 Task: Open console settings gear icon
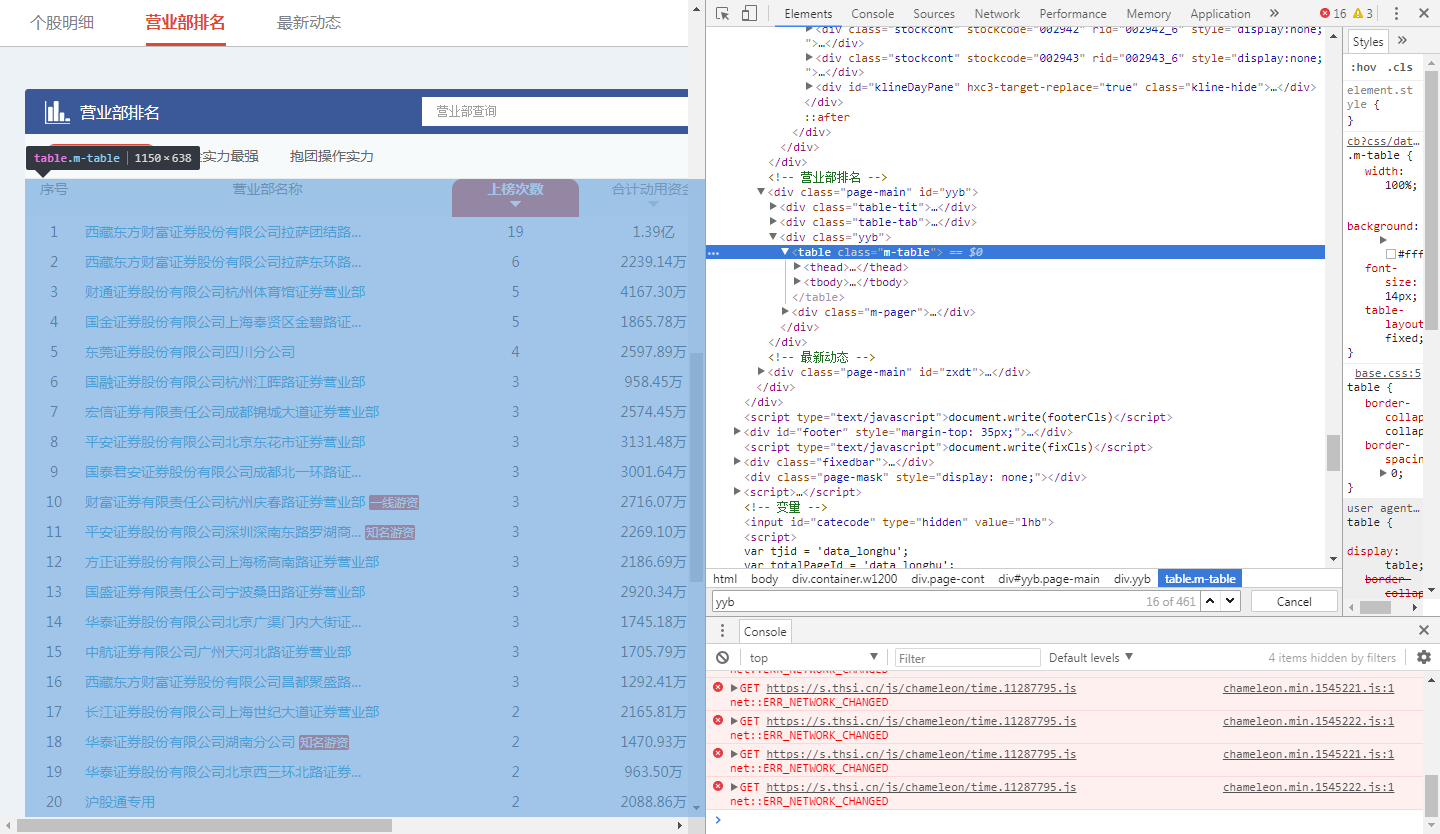pos(1424,657)
